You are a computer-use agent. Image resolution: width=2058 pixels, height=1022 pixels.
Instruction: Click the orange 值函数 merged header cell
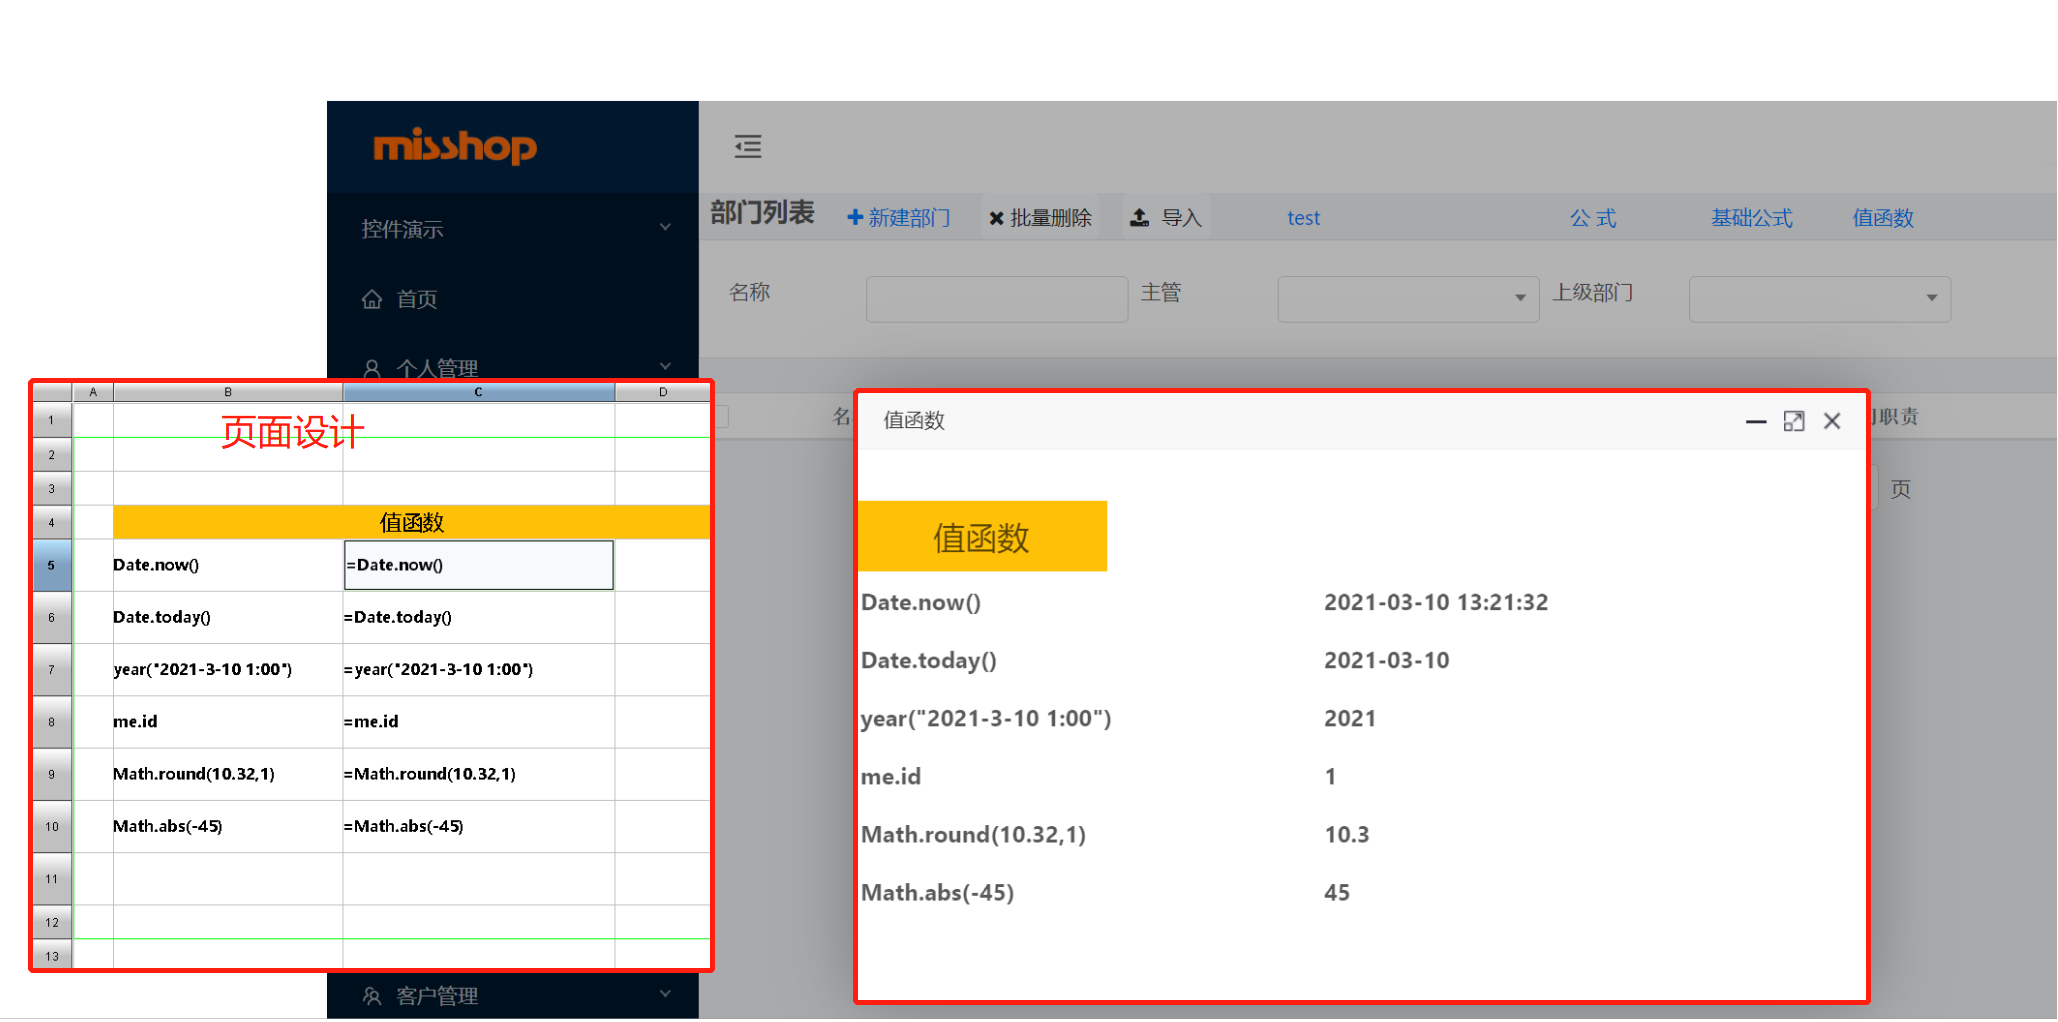pyautogui.click(x=411, y=522)
